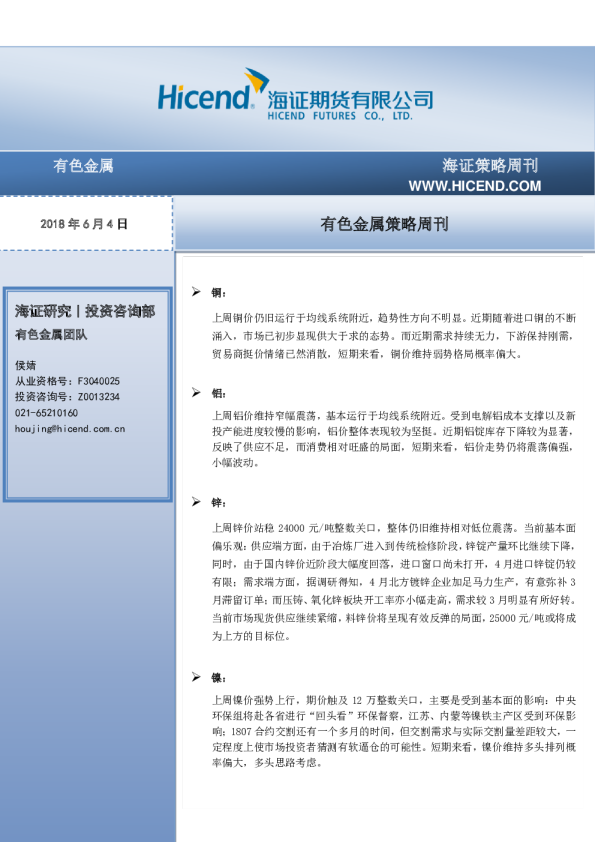
Task: Click the 海证研究 | 投资咨询部 heading
Action: click(x=85, y=311)
